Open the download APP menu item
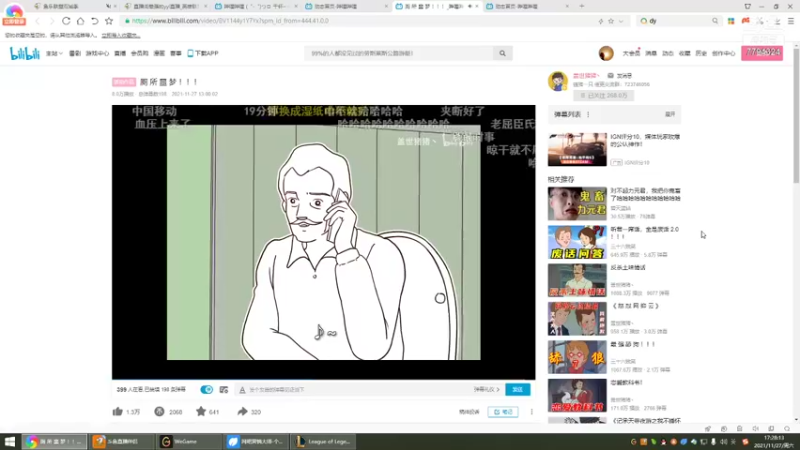 pos(203,53)
